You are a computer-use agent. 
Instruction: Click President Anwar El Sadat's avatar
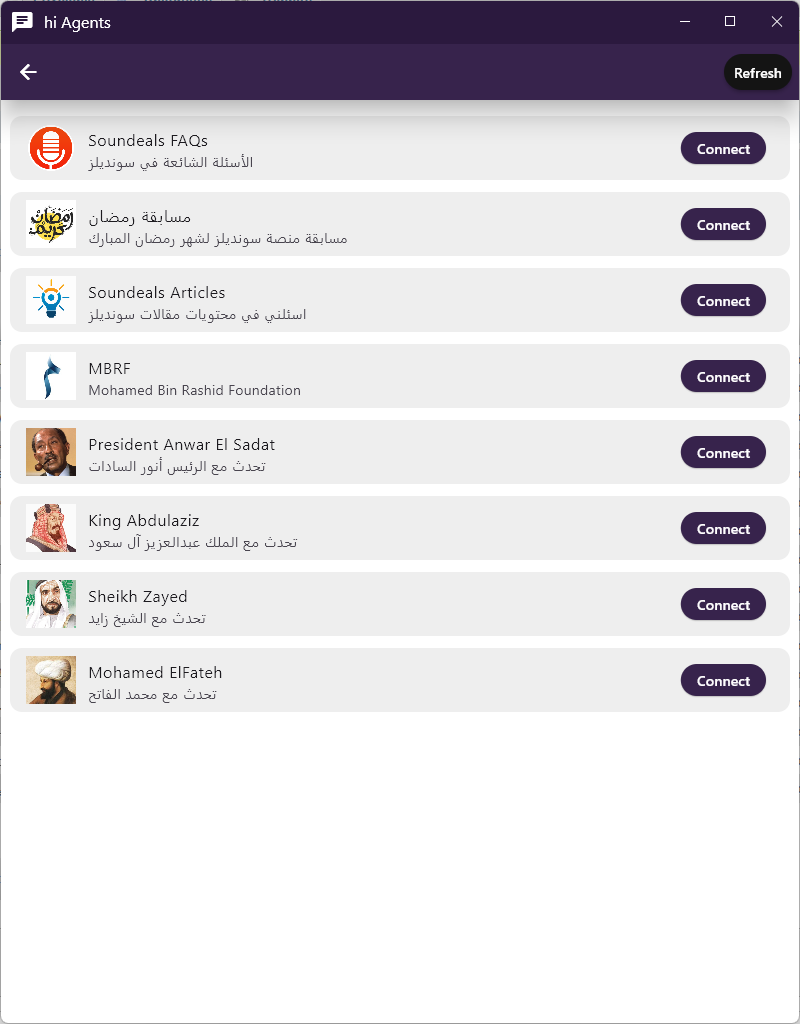point(51,452)
